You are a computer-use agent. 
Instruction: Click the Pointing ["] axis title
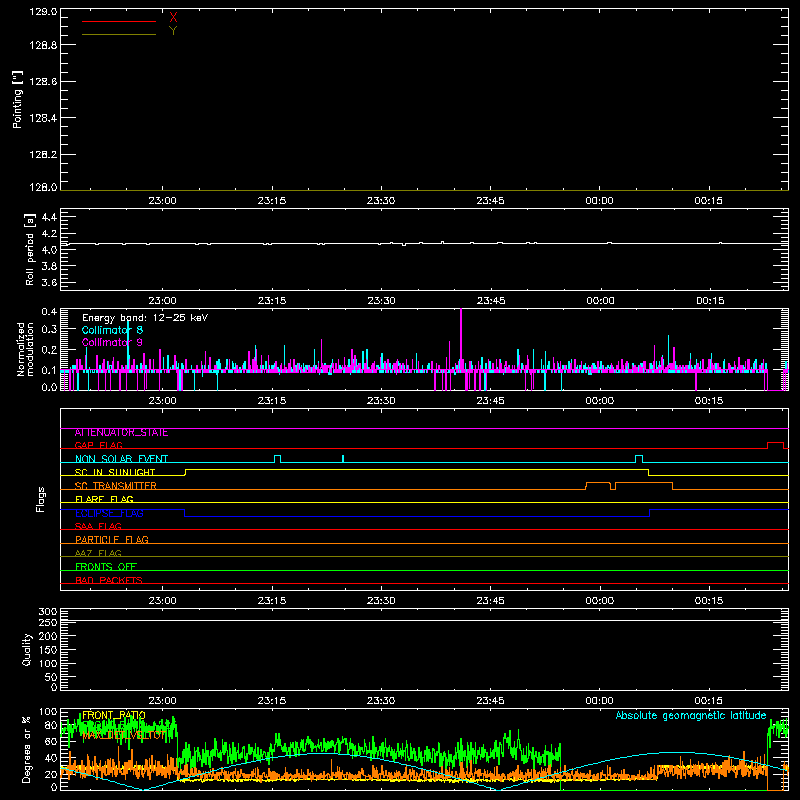[17, 99]
